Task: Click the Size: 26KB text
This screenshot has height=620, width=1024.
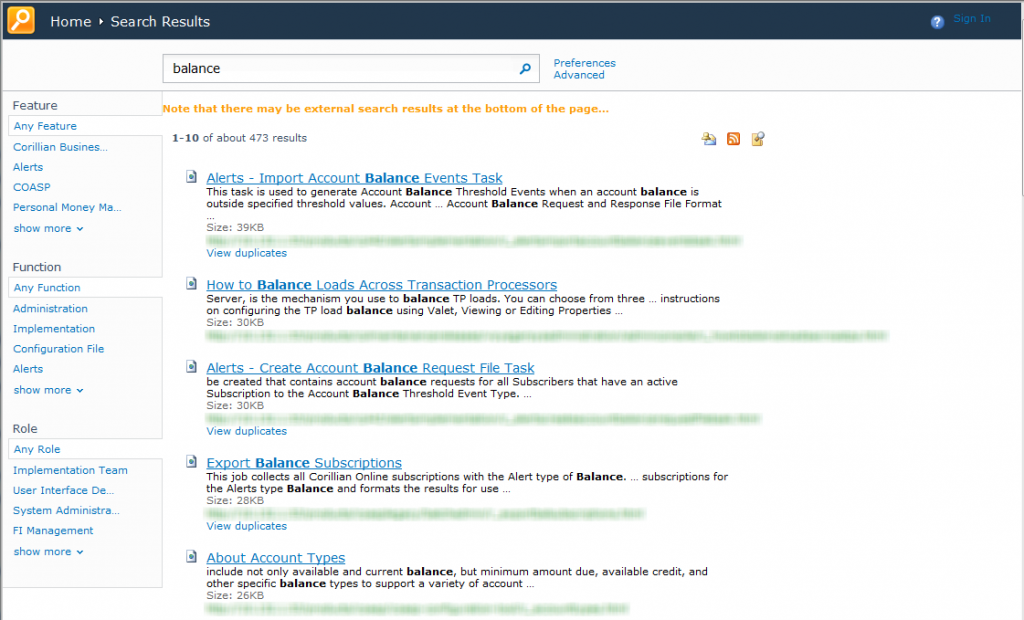Action: (235, 595)
